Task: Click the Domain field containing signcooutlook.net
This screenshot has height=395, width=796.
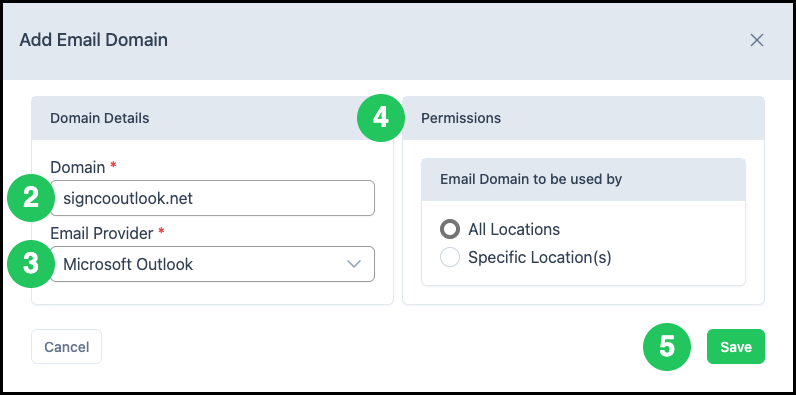Action: tap(213, 198)
